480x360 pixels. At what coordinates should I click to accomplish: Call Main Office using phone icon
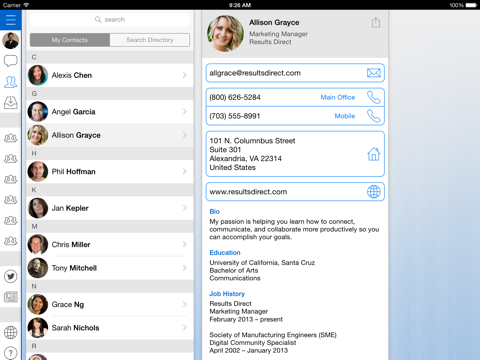[374, 97]
